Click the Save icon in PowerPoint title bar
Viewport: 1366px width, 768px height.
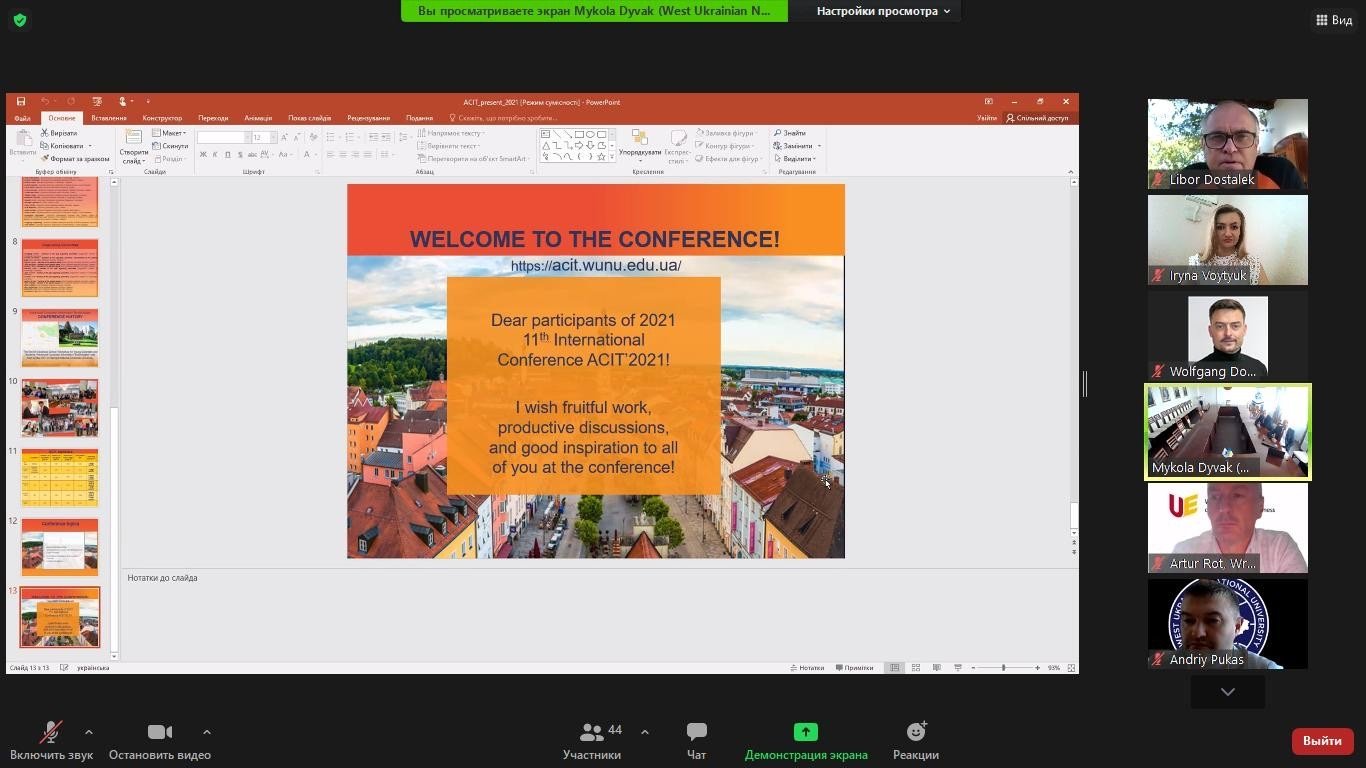pos(20,101)
